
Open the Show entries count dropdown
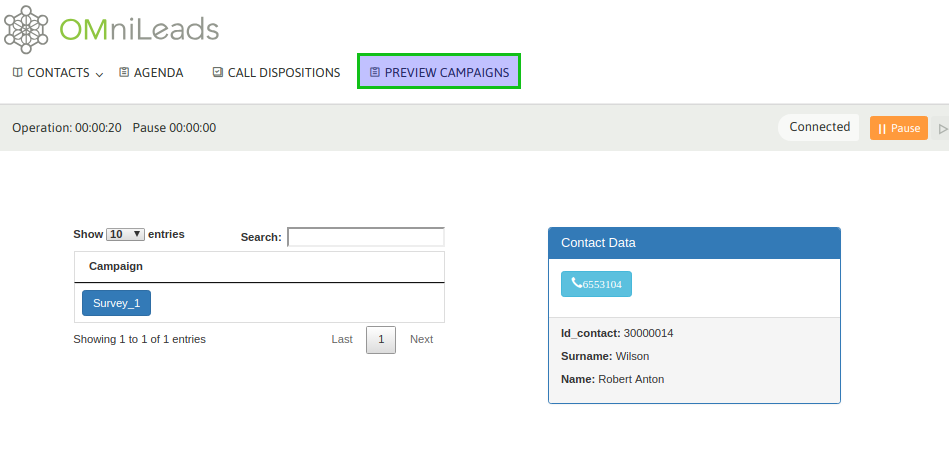(126, 234)
